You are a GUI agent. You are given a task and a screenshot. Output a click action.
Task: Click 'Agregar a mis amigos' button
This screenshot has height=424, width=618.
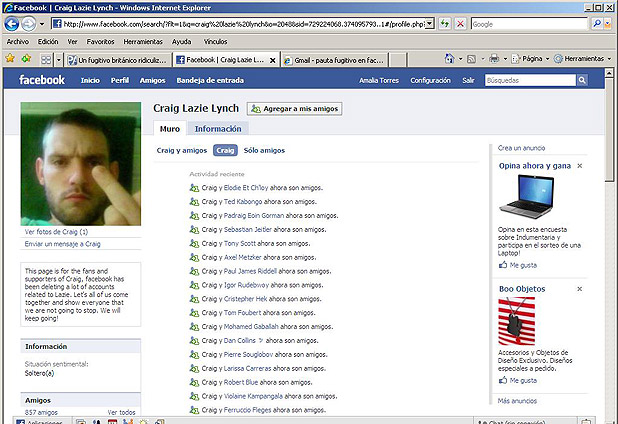[x=294, y=108]
